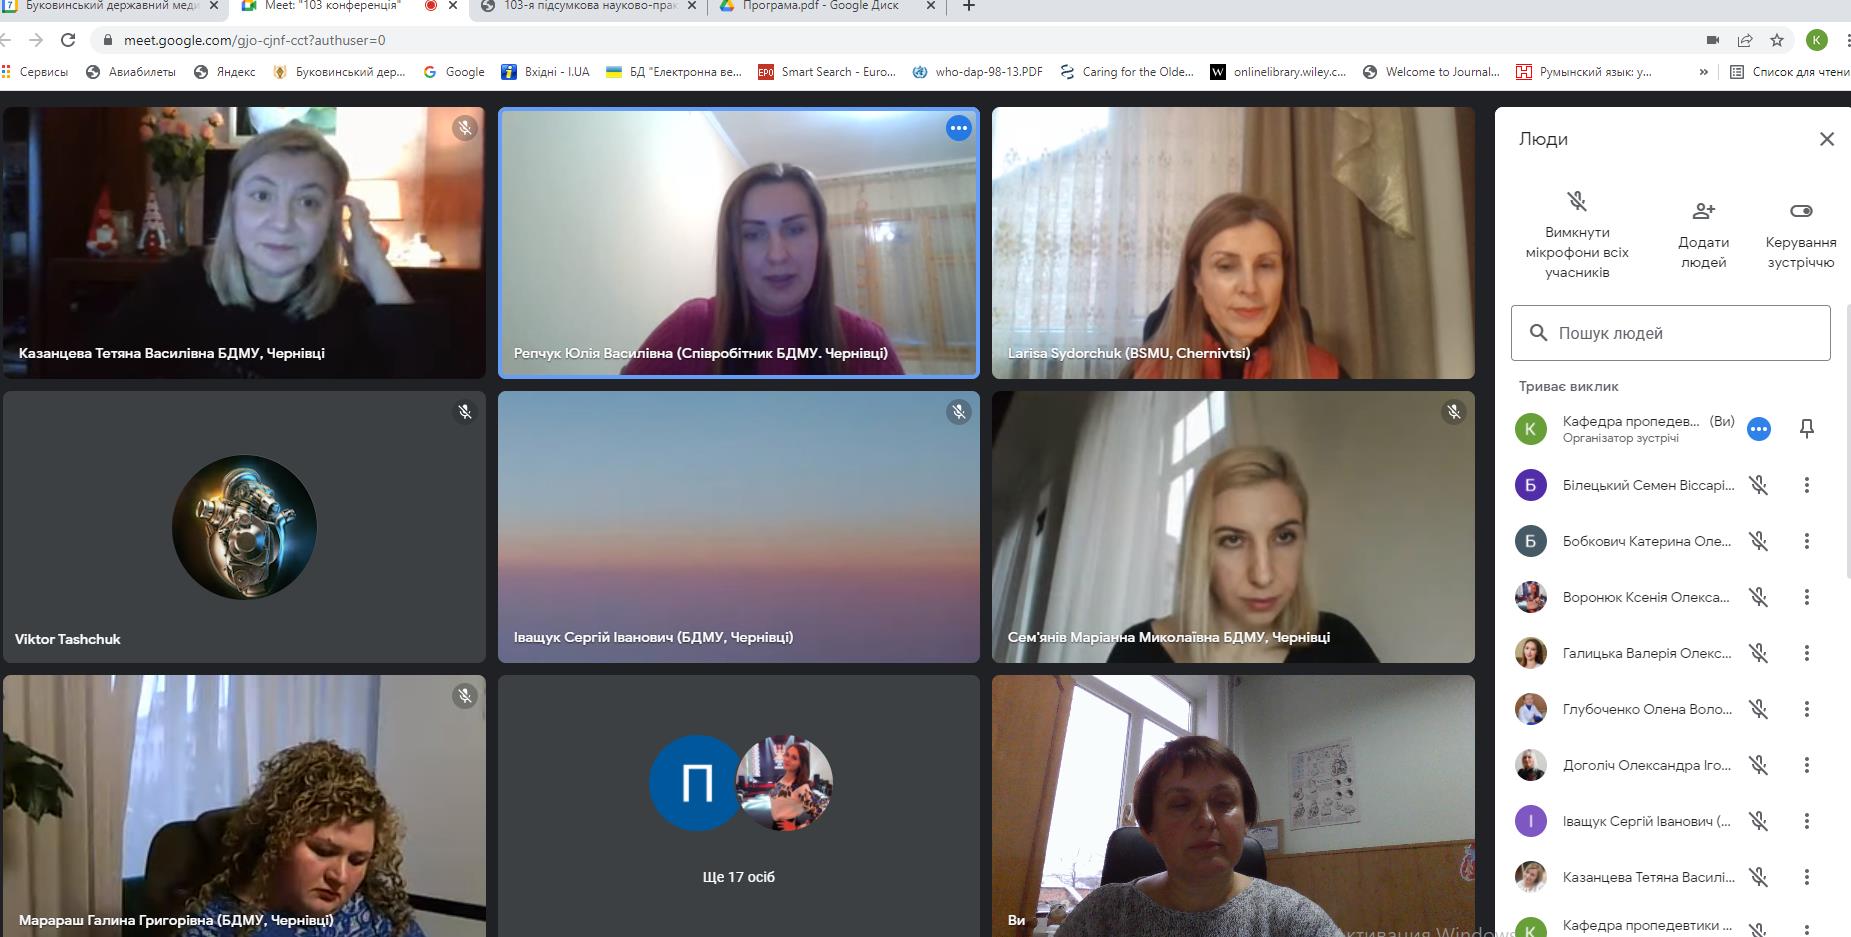Open Яндекс bookmark
Image resolution: width=1851 pixels, height=937 pixels.
tap(224, 72)
